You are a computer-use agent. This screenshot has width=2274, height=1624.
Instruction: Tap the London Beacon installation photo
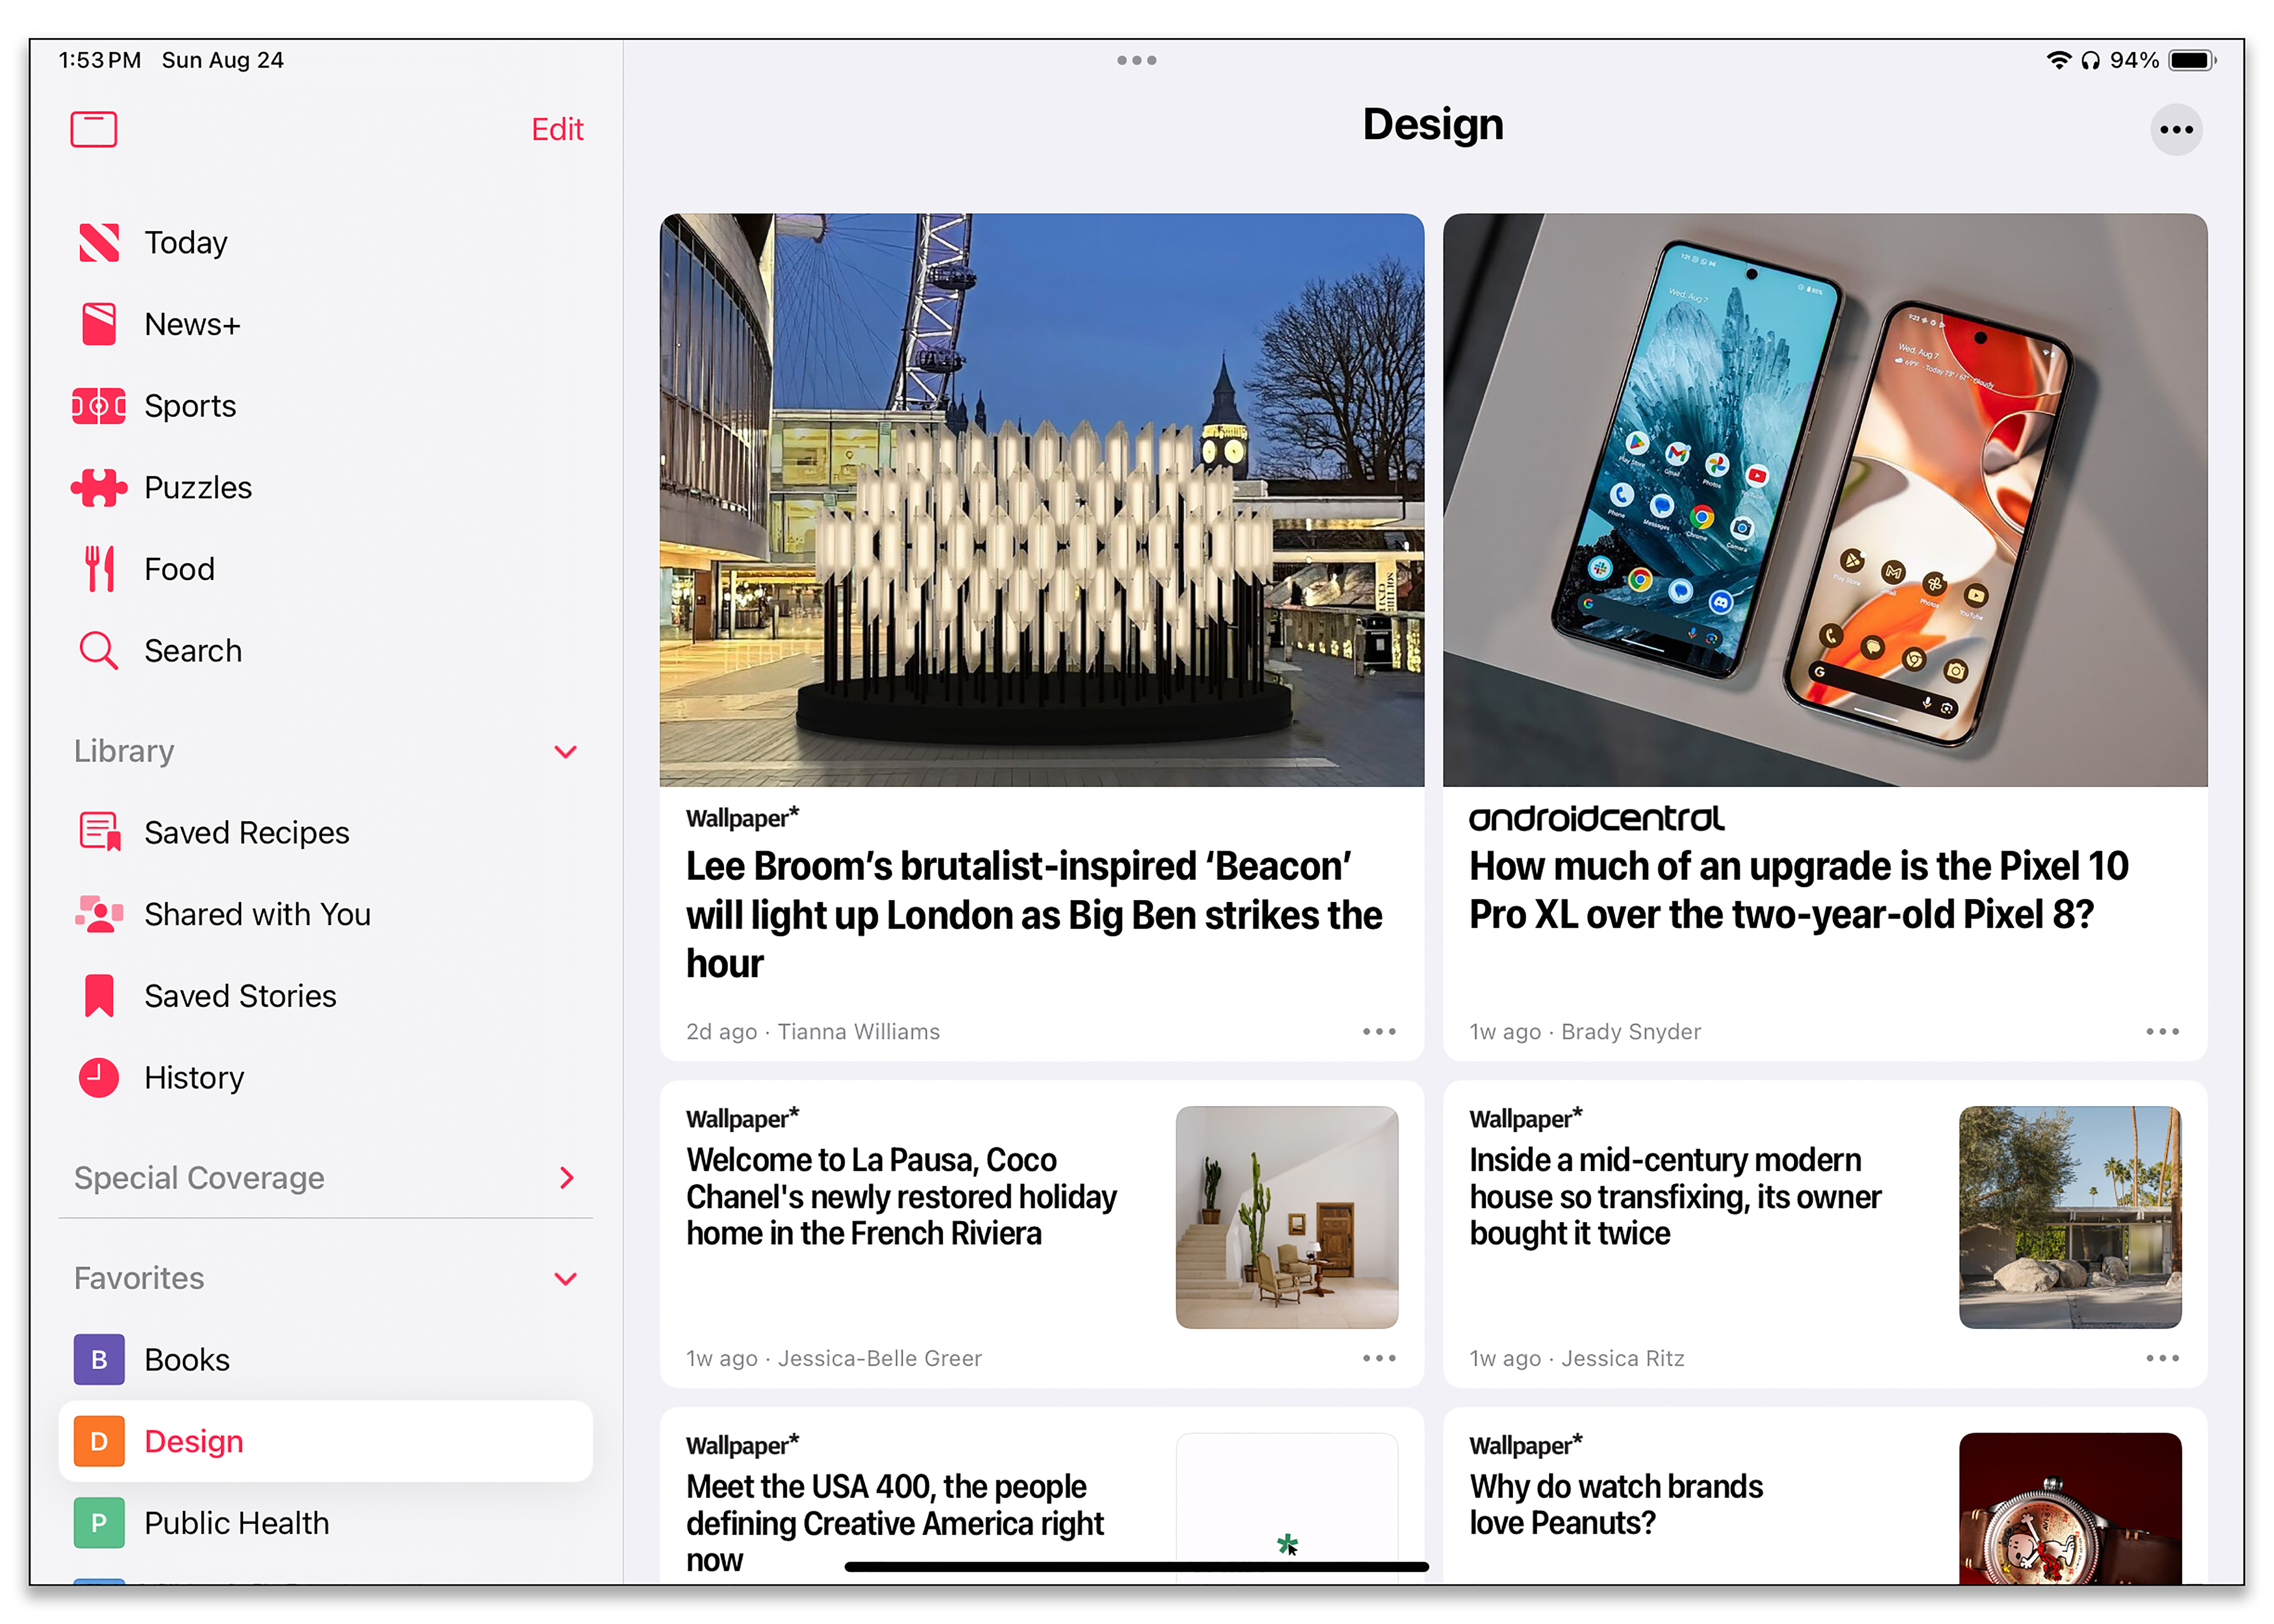(x=1042, y=500)
